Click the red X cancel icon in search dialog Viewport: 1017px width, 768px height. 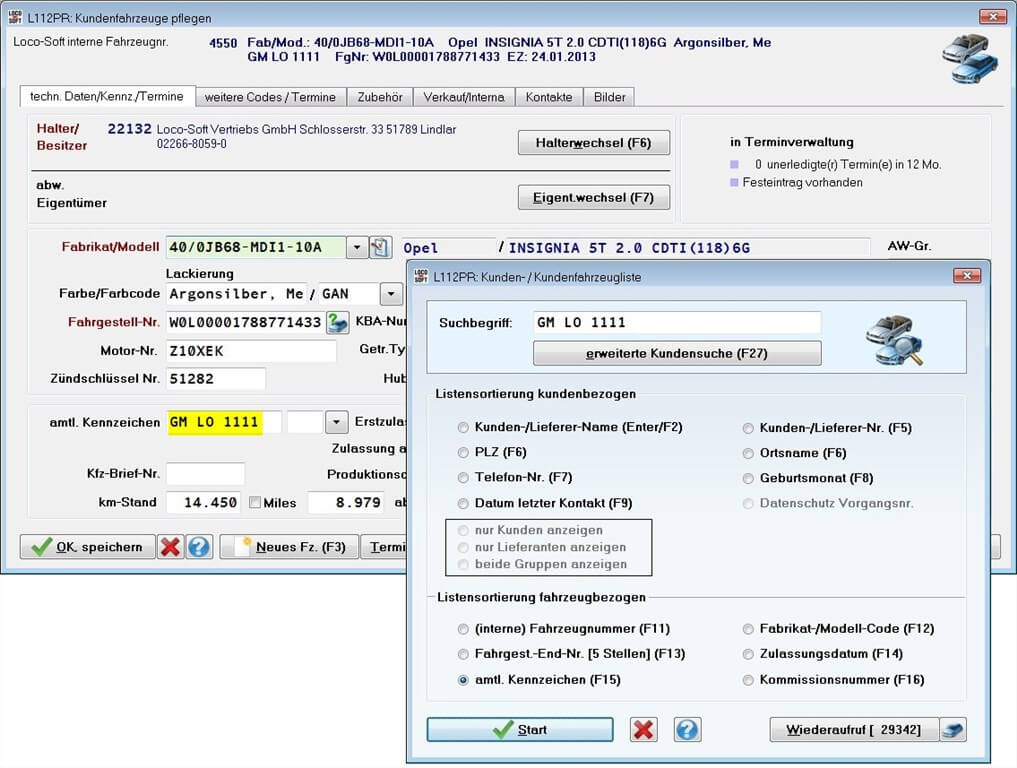643,730
